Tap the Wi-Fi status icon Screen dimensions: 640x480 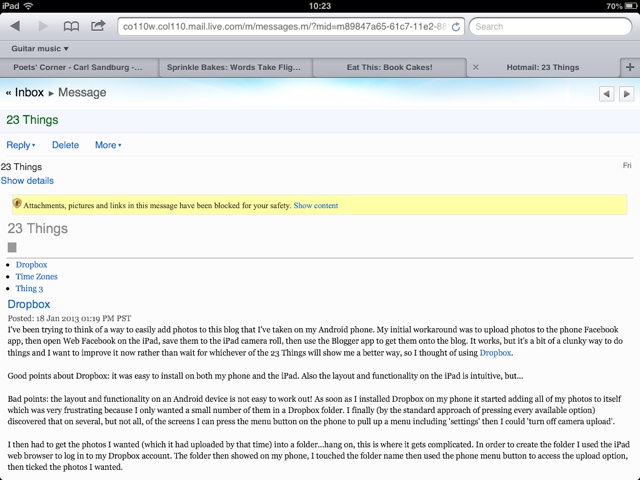tap(28, 6)
